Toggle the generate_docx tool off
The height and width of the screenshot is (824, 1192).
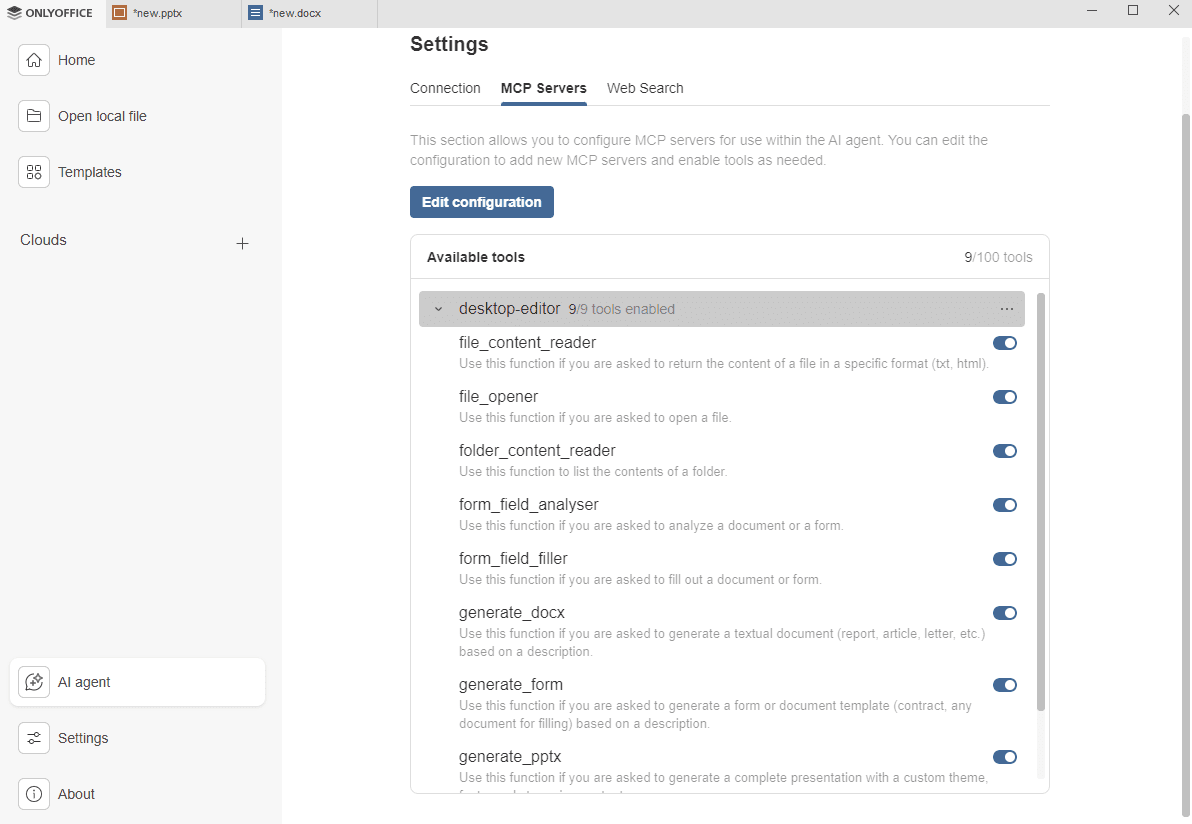coord(1005,613)
